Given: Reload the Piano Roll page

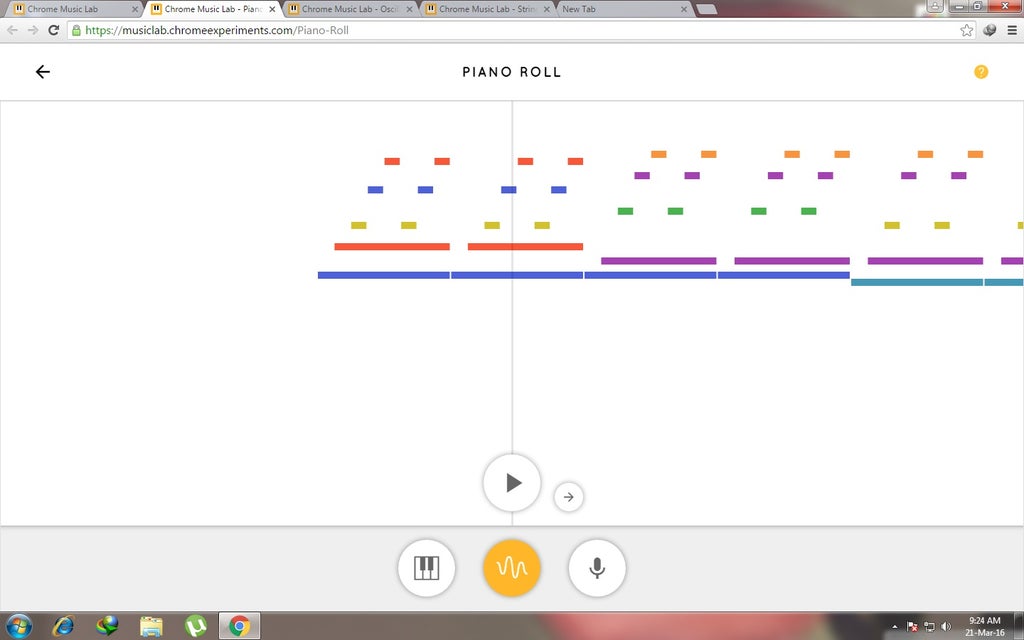Looking at the screenshot, I should click(53, 30).
